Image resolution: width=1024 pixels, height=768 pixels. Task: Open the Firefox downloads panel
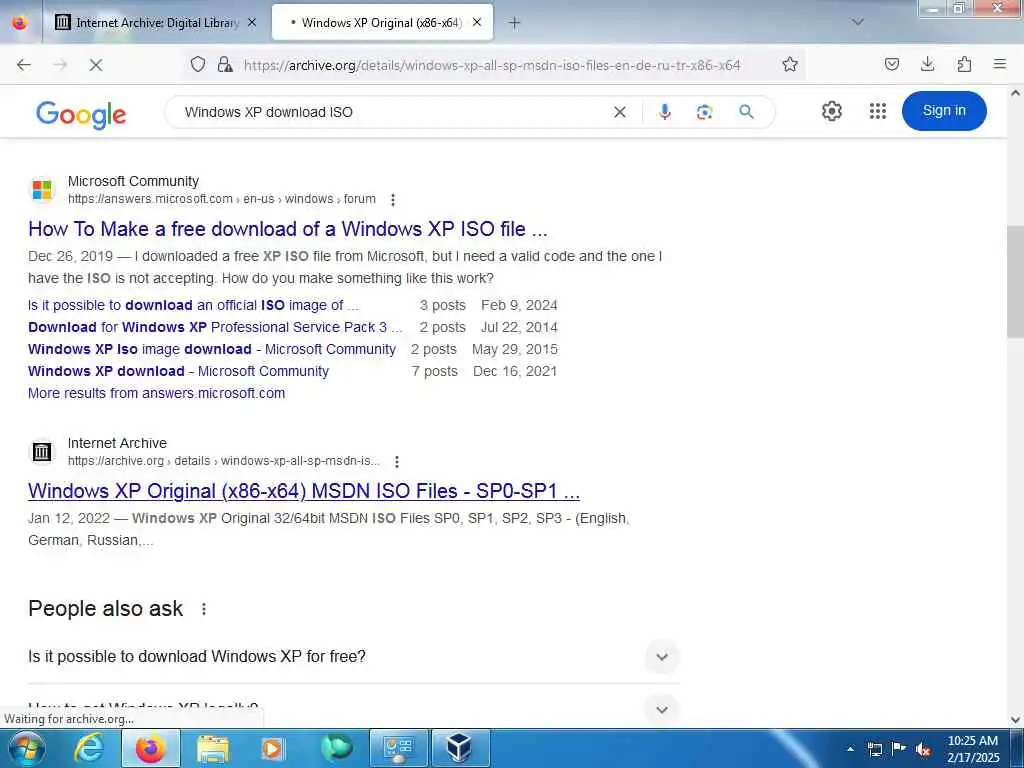click(927, 64)
